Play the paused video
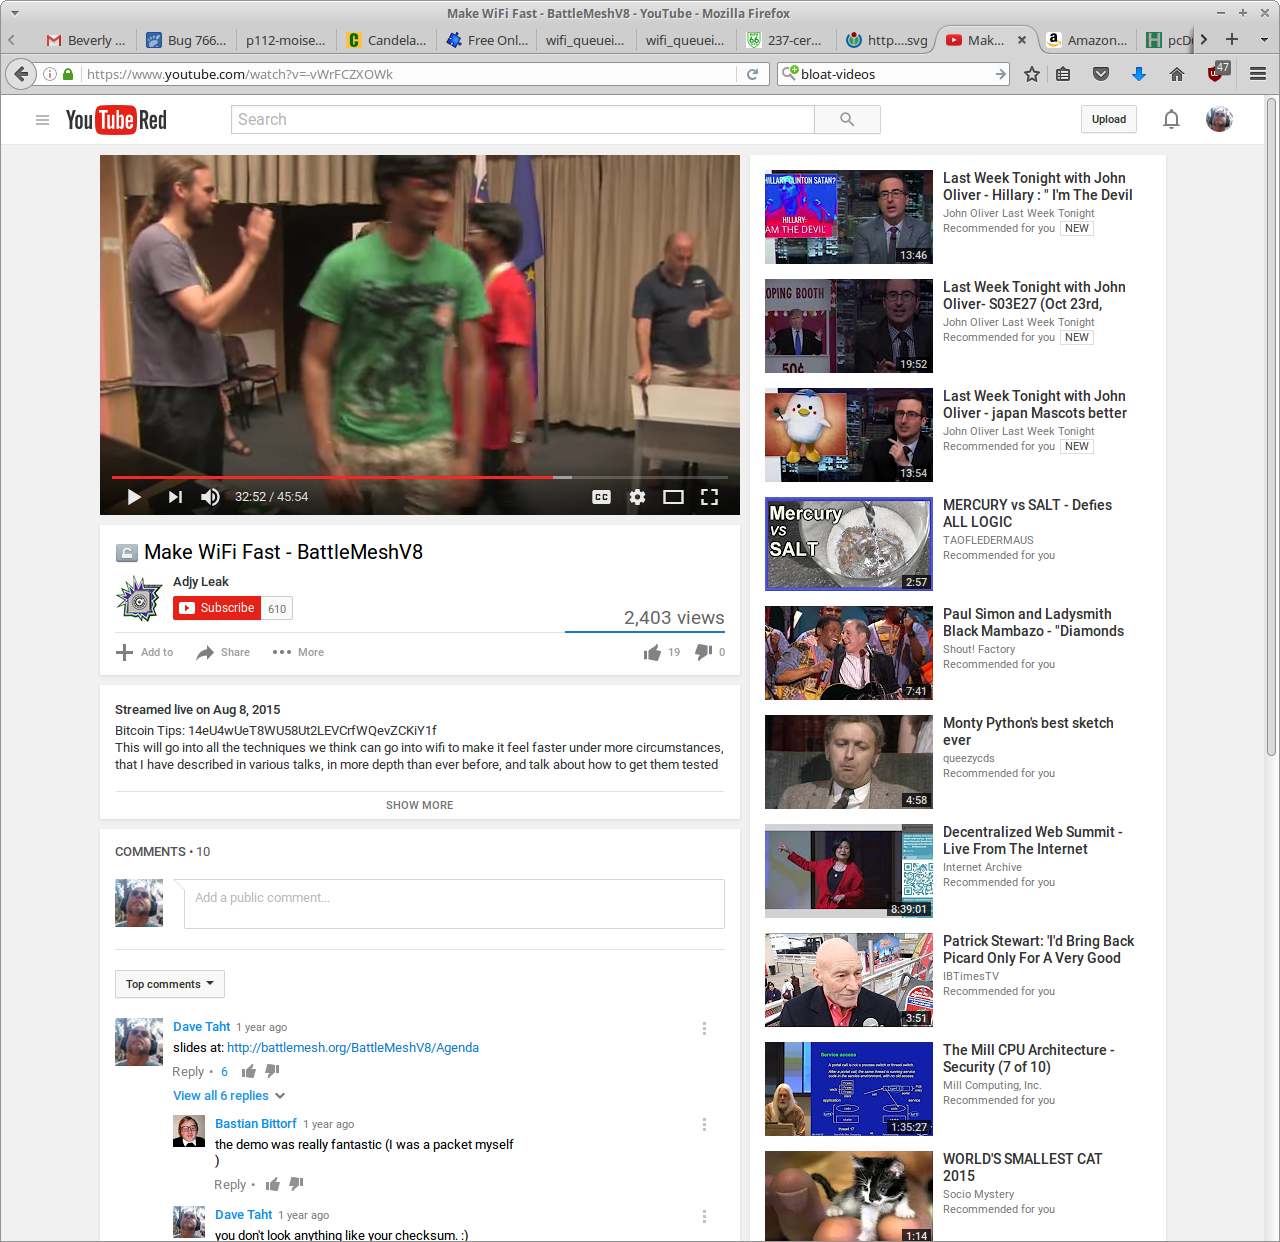The width and height of the screenshot is (1280, 1242). (x=134, y=497)
